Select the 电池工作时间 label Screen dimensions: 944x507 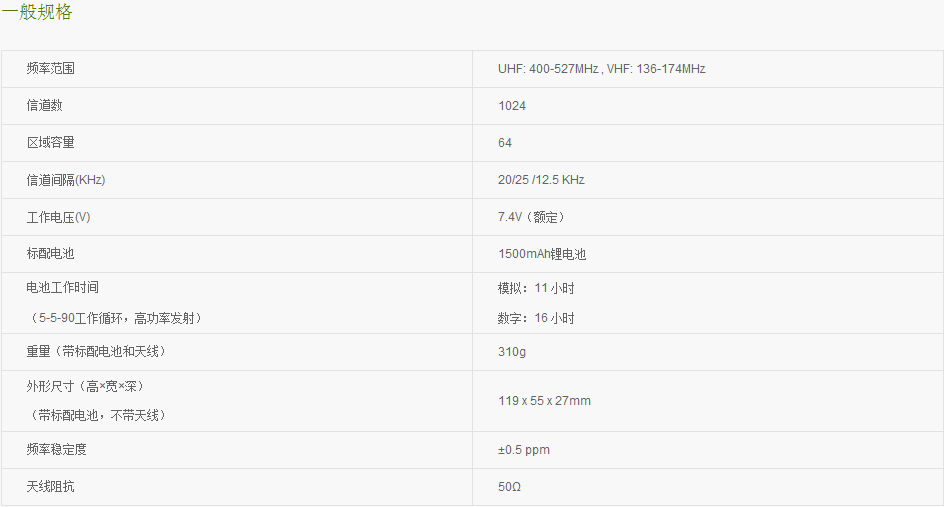pyautogui.click(x=63, y=287)
